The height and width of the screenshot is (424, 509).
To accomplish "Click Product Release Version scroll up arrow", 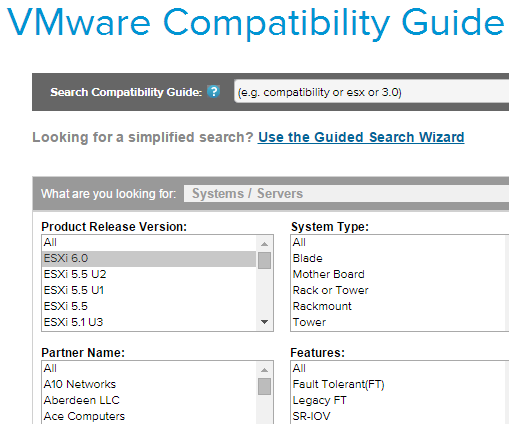I will tap(264, 244).
